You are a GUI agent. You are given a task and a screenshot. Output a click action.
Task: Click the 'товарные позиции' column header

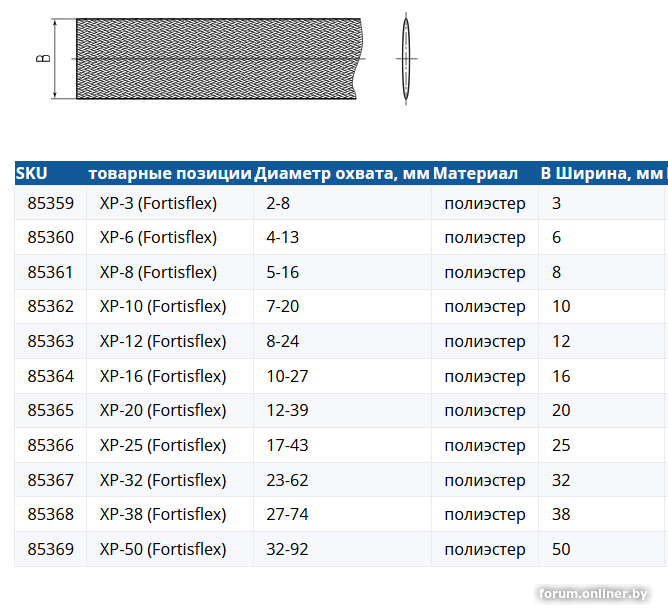[170, 173]
